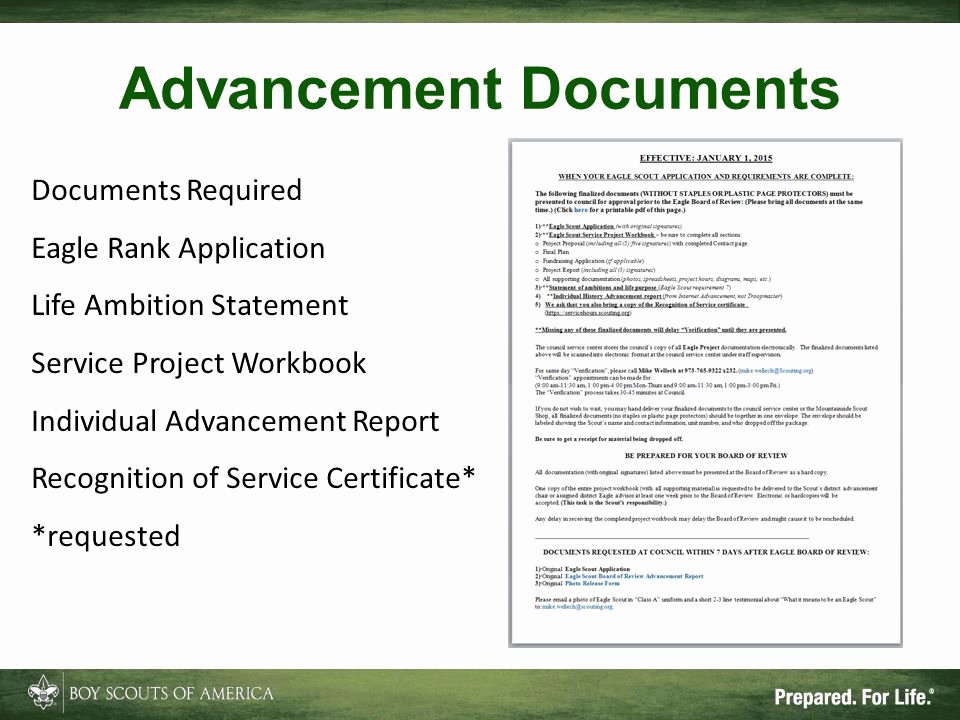960x720 pixels.
Task: Select "Recognition of Service Certificate*" line
Action: tap(253, 478)
